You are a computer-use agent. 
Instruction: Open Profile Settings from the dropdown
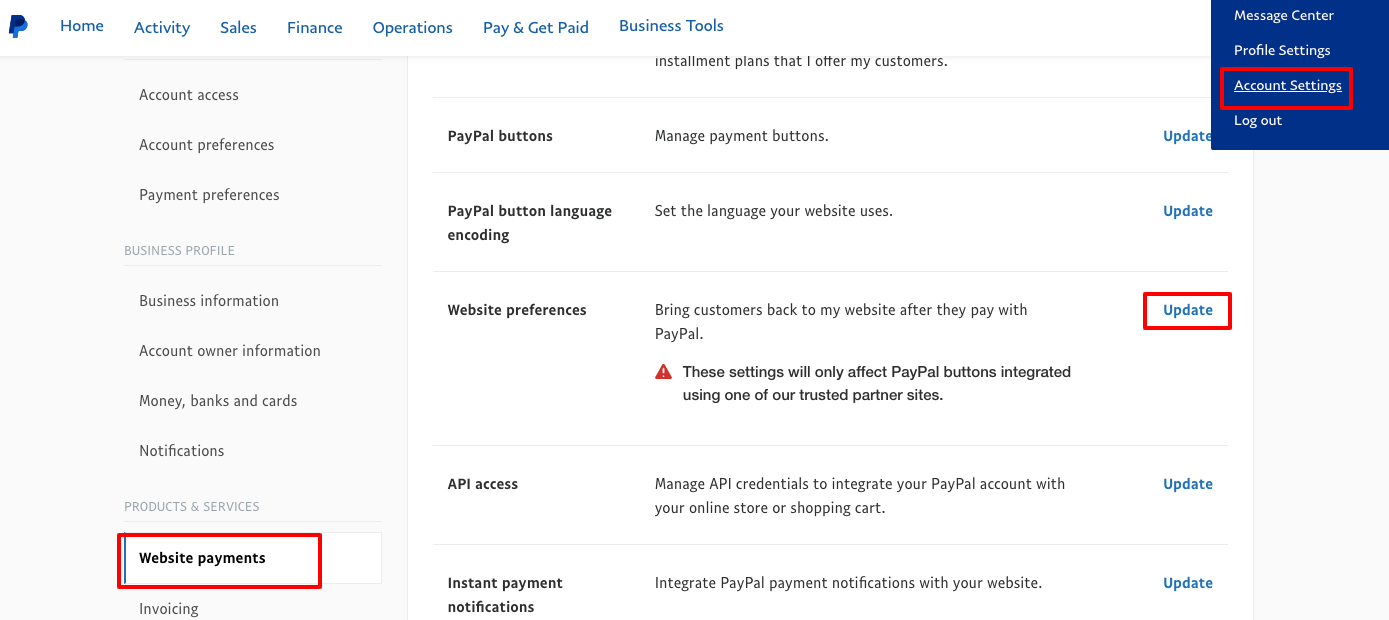(x=1282, y=50)
